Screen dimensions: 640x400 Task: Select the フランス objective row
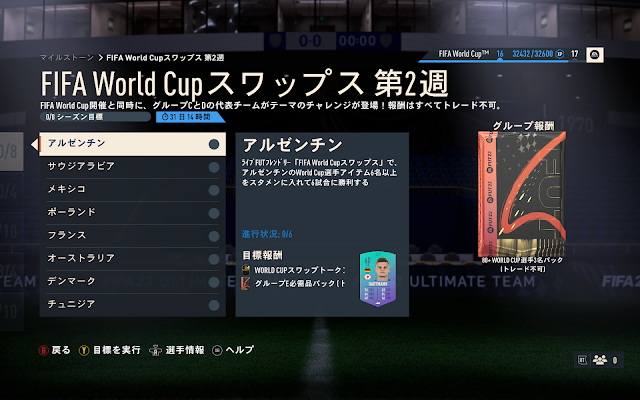click(132, 236)
